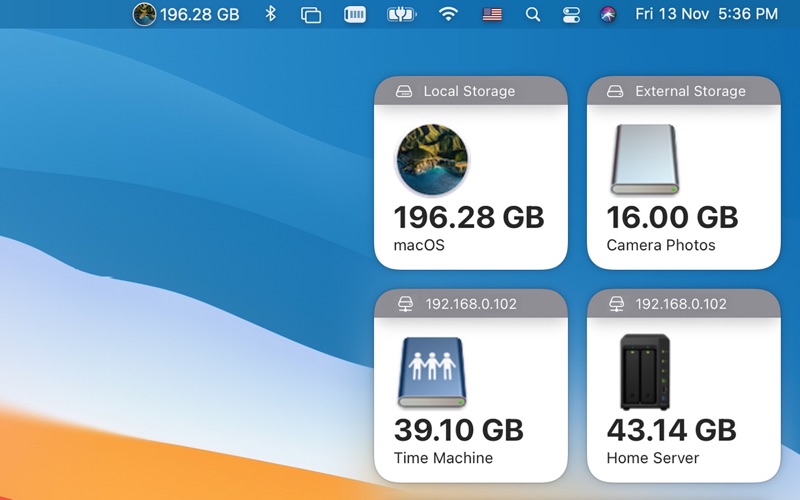
Task: Click the 16.00 GB value
Action: (672, 217)
